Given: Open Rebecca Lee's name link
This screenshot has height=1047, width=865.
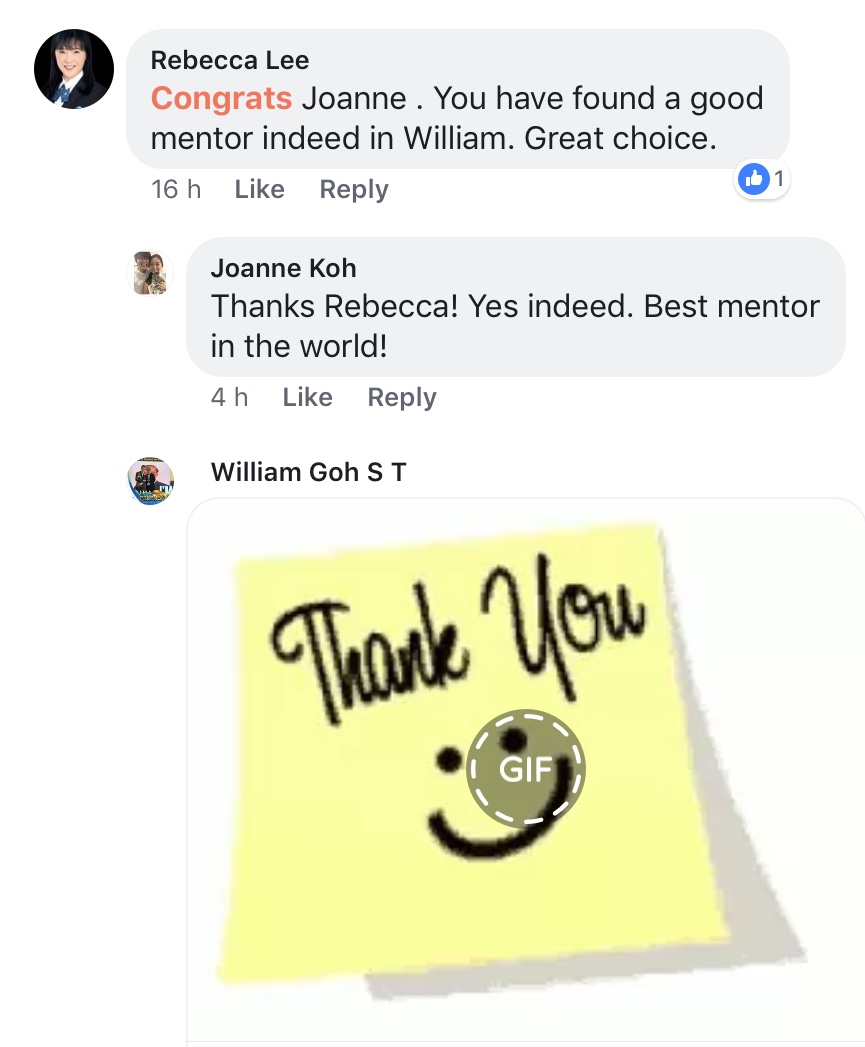Looking at the screenshot, I should pyautogui.click(x=230, y=60).
